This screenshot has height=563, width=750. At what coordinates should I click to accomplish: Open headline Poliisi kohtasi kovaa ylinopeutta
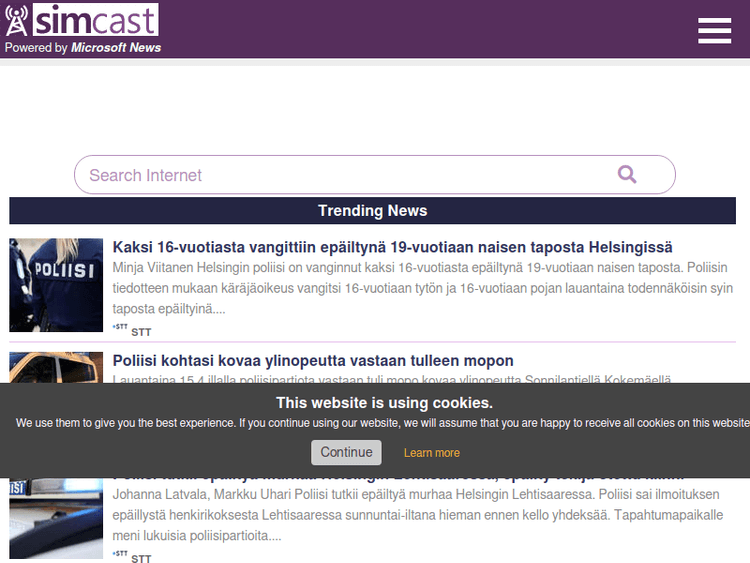[x=313, y=360]
